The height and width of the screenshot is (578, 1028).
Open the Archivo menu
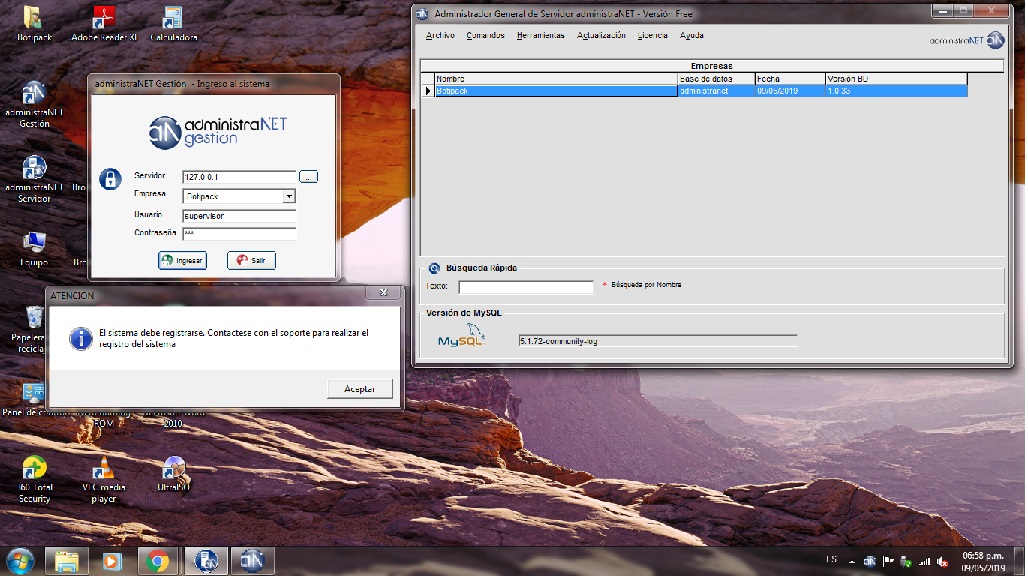[440, 35]
